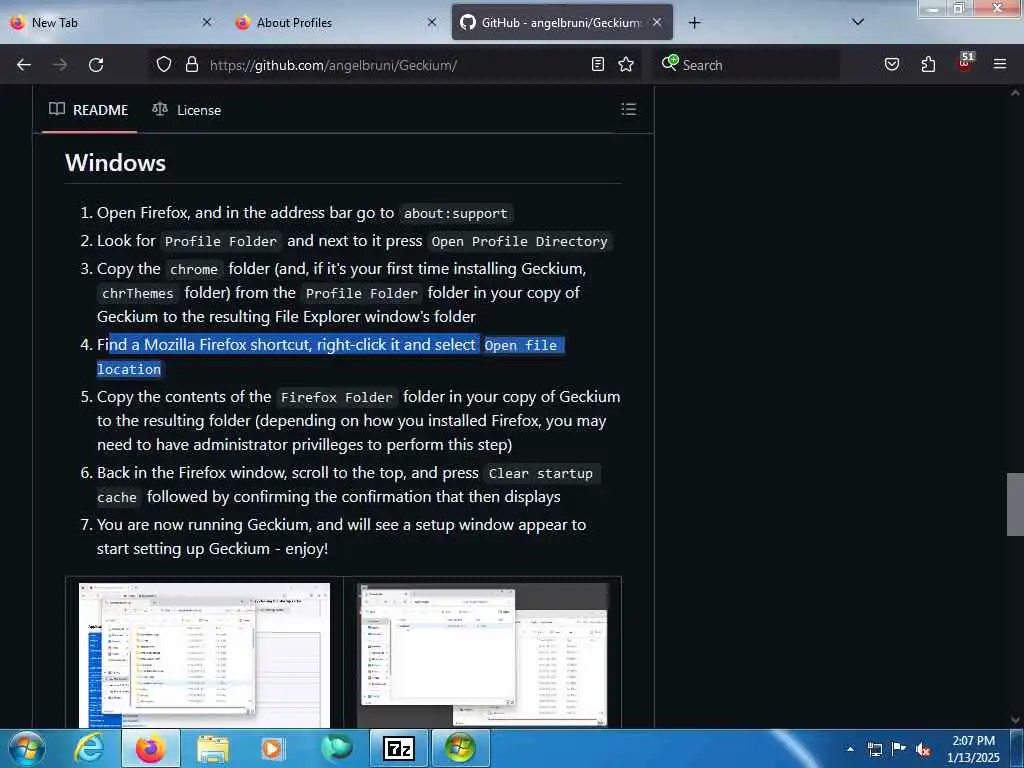Click the red extension badge showing 51
Viewport: 1024px width, 768px height.
tap(965, 63)
